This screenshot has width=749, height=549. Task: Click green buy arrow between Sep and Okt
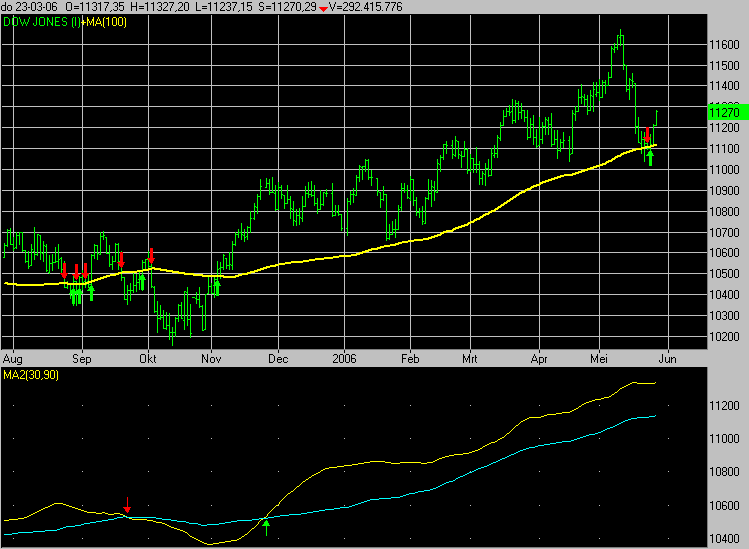tap(141, 280)
